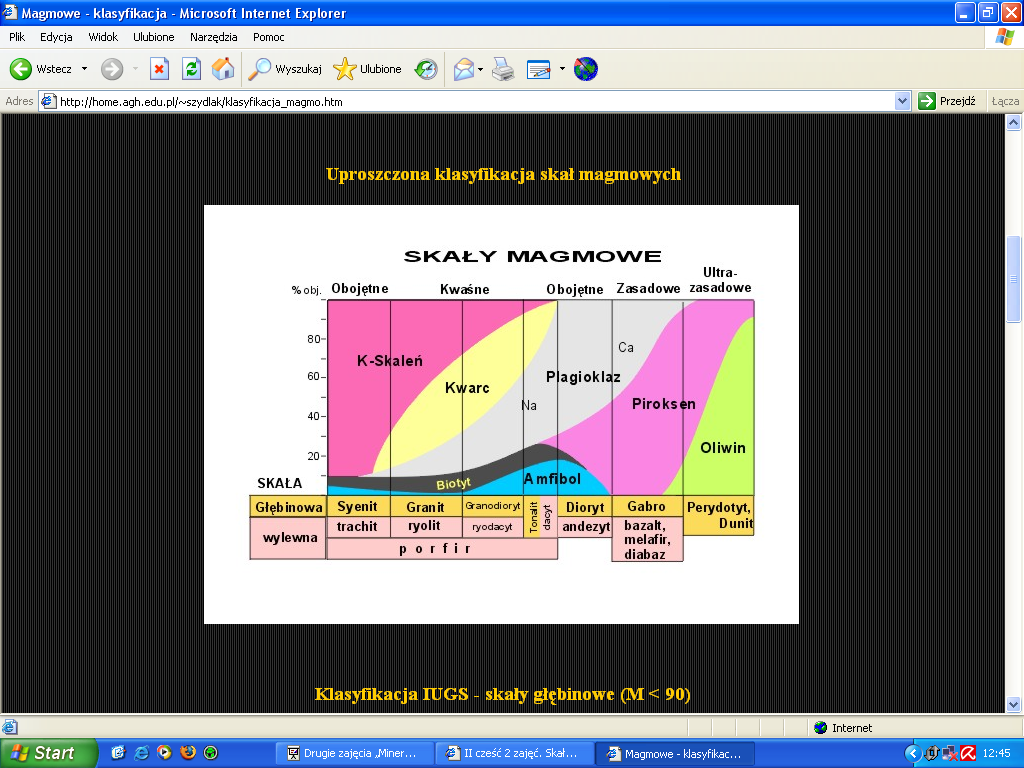Viewport: 1024px width, 768px height.
Task: Open the History toolbar icon
Action: point(426,69)
